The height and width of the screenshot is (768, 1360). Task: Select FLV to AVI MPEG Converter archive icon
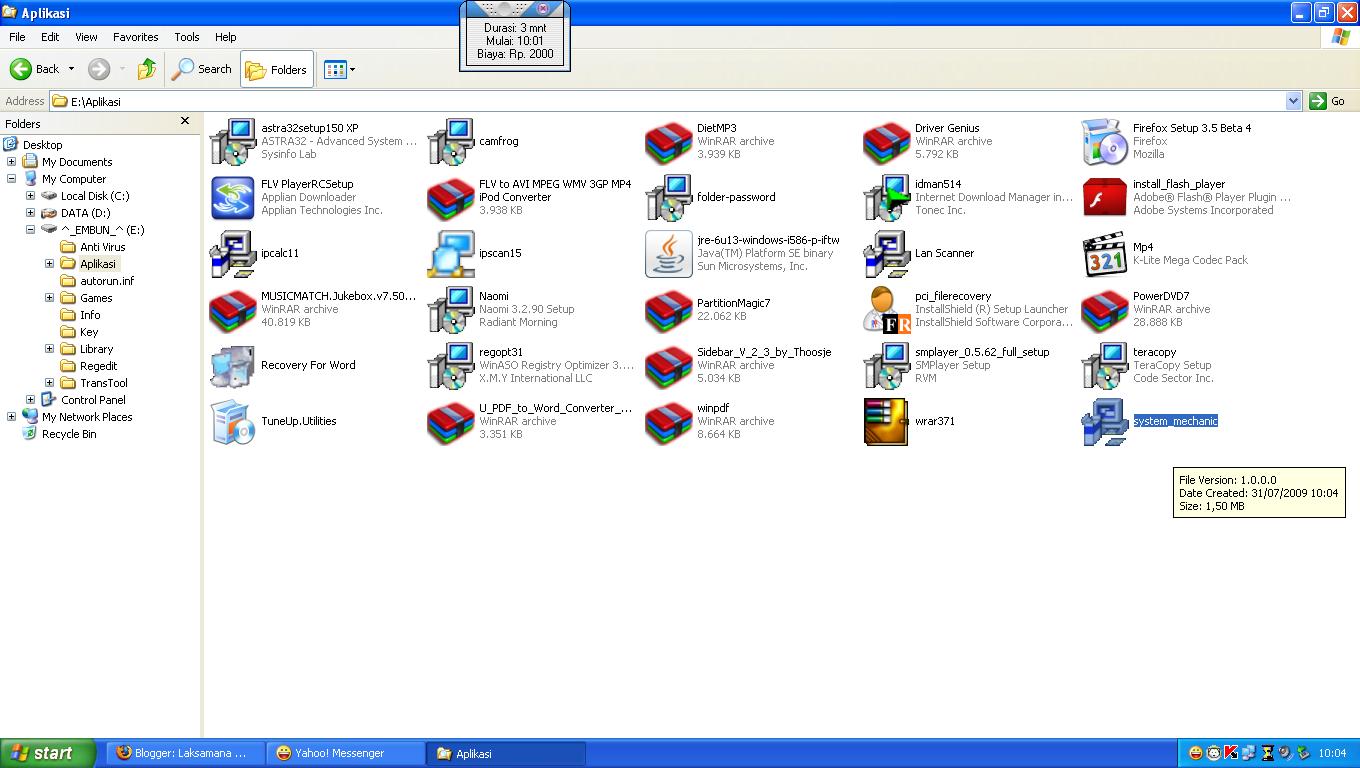point(451,197)
